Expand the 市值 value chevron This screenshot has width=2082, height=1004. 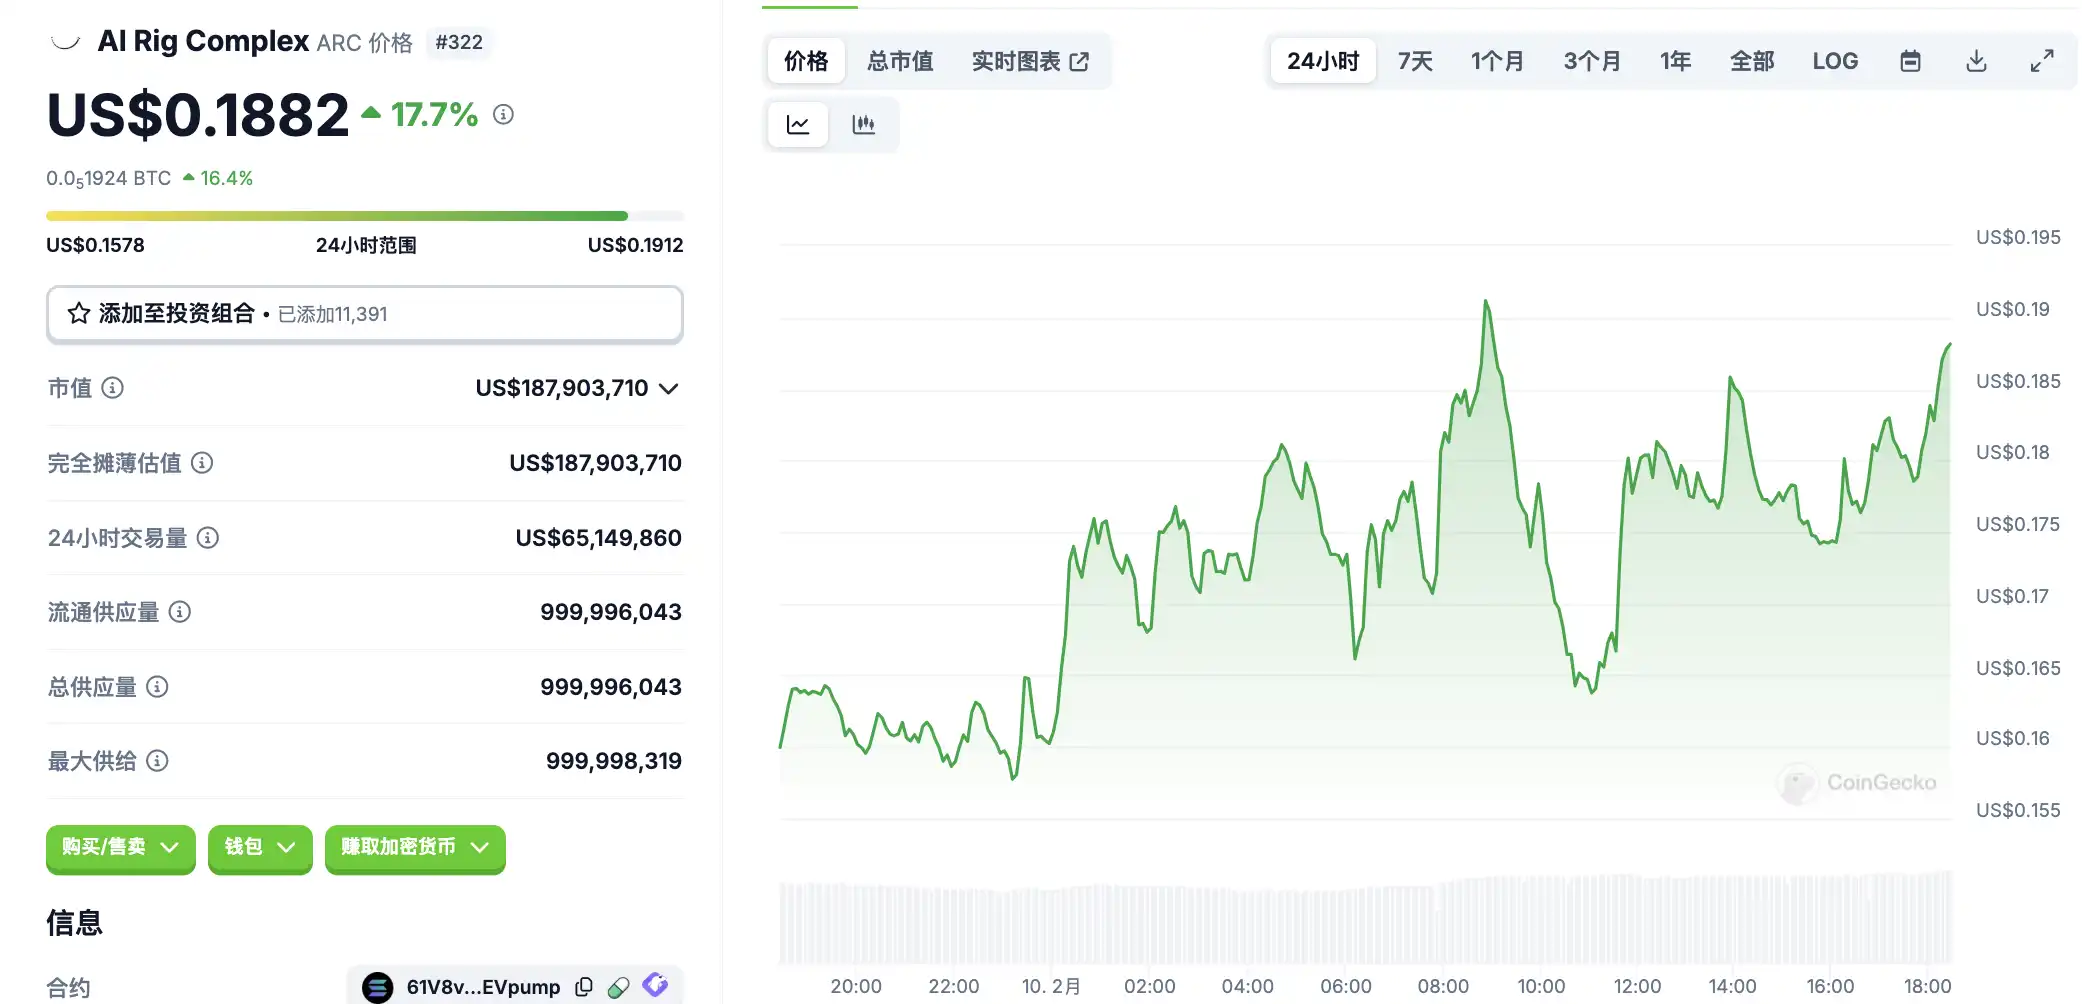point(669,388)
